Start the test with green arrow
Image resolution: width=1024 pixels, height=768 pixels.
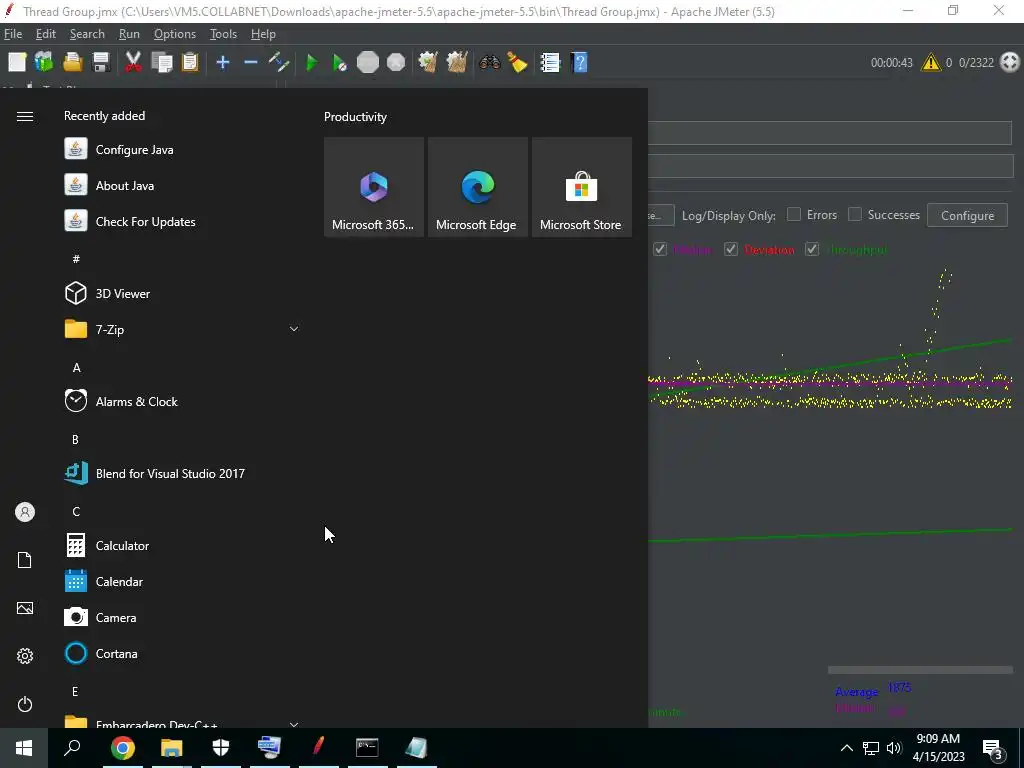click(312, 63)
